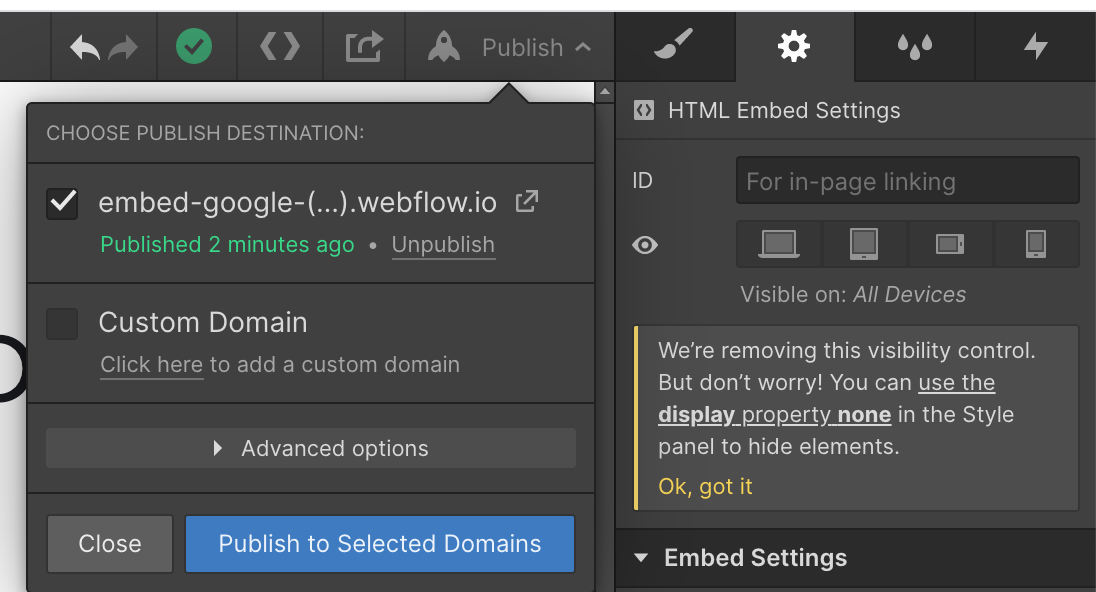Click the redo arrow icon
Image resolution: width=1096 pixels, height=592 pixels.
(x=124, y=48)
